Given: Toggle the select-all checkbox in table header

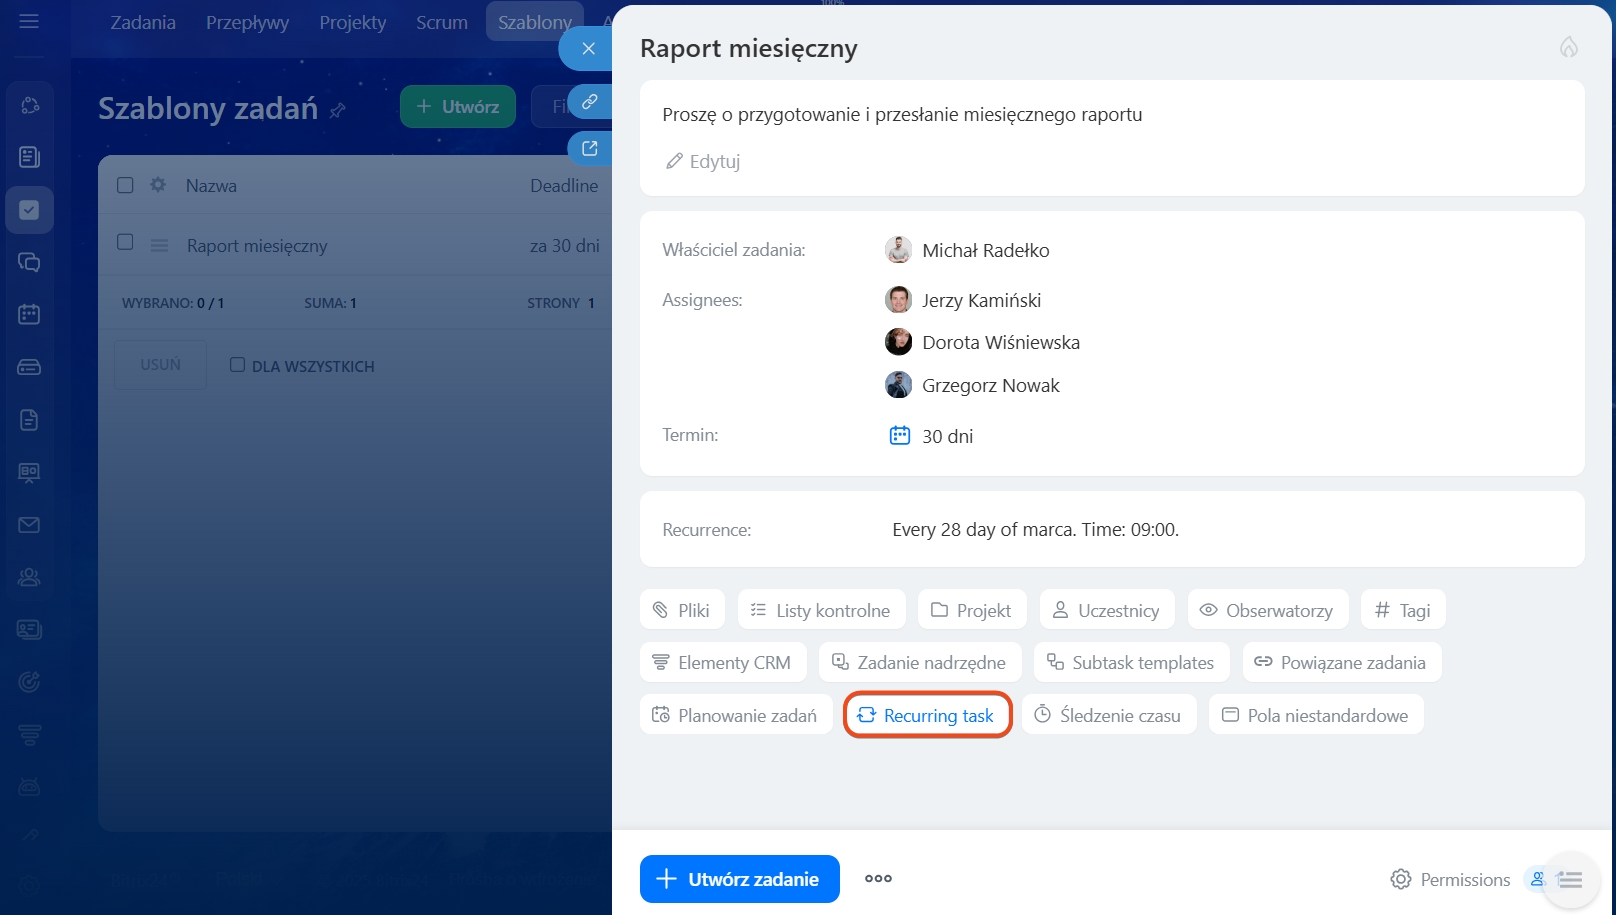Looking at the screenshot, I should click(125, 185).
